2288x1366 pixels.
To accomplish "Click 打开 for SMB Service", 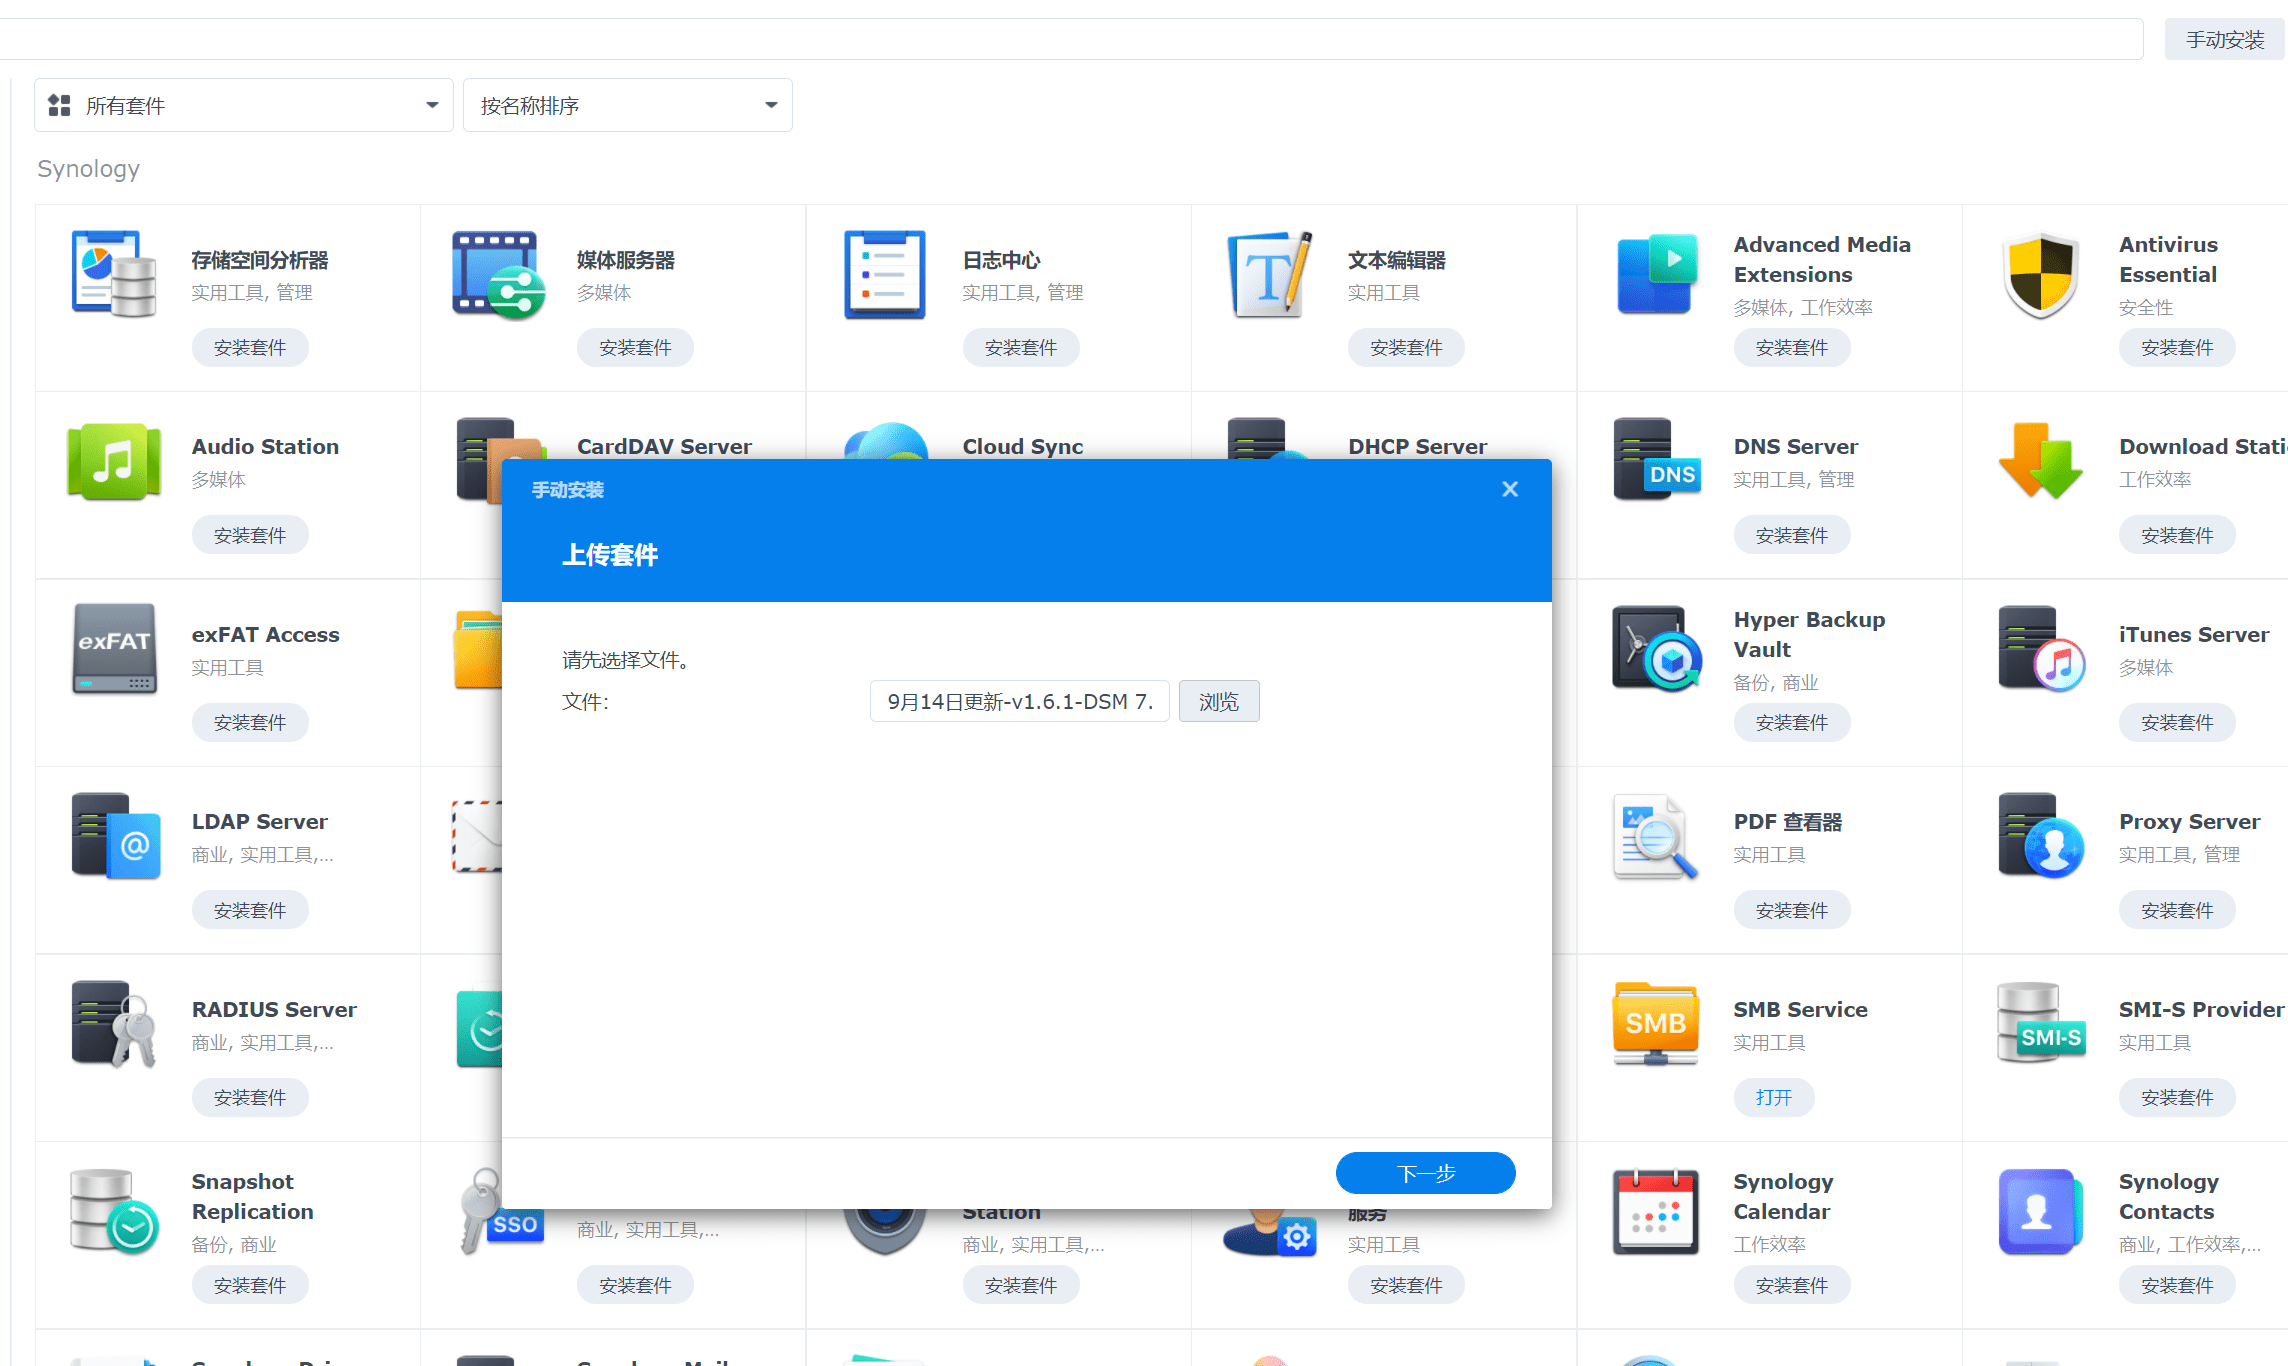I will click(x=1774, y=1098).
